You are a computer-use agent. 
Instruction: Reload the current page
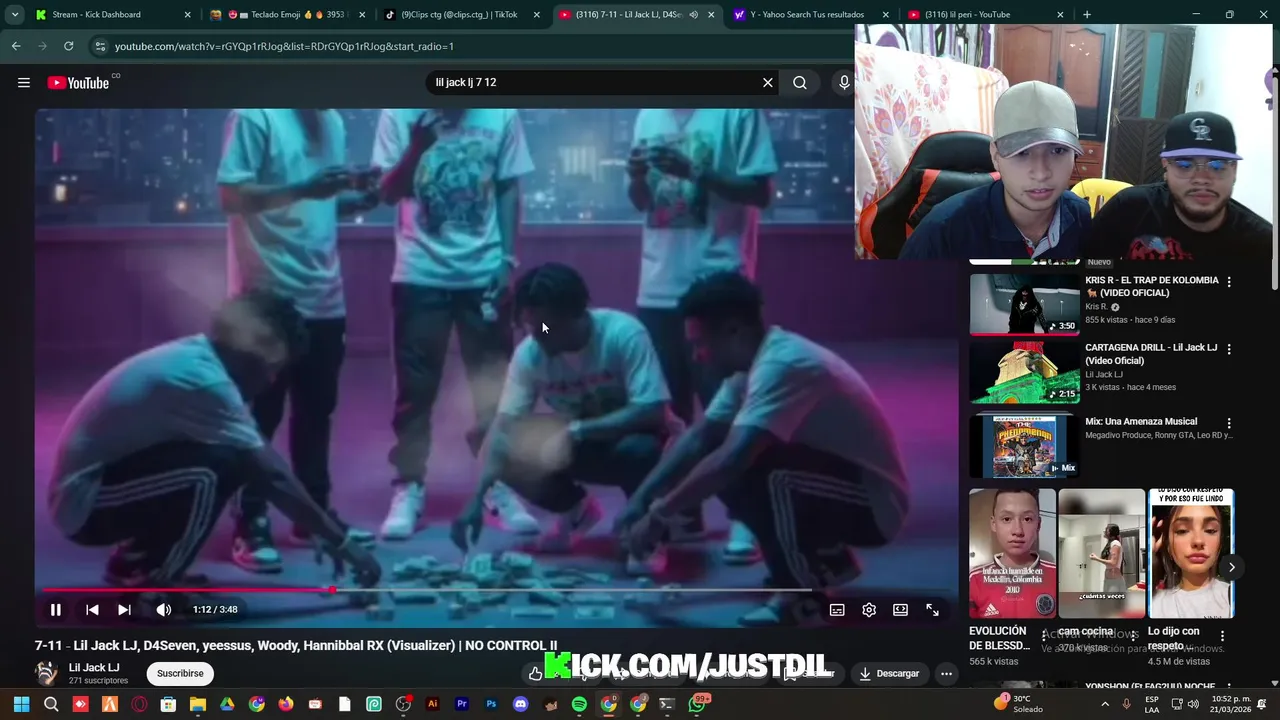coord(68,46)
